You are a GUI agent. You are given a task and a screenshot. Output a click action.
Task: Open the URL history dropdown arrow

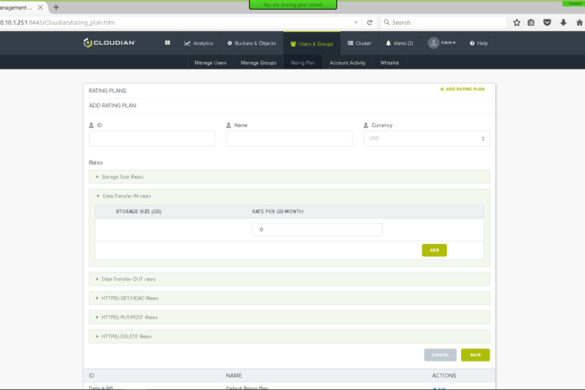click(356, 22)
